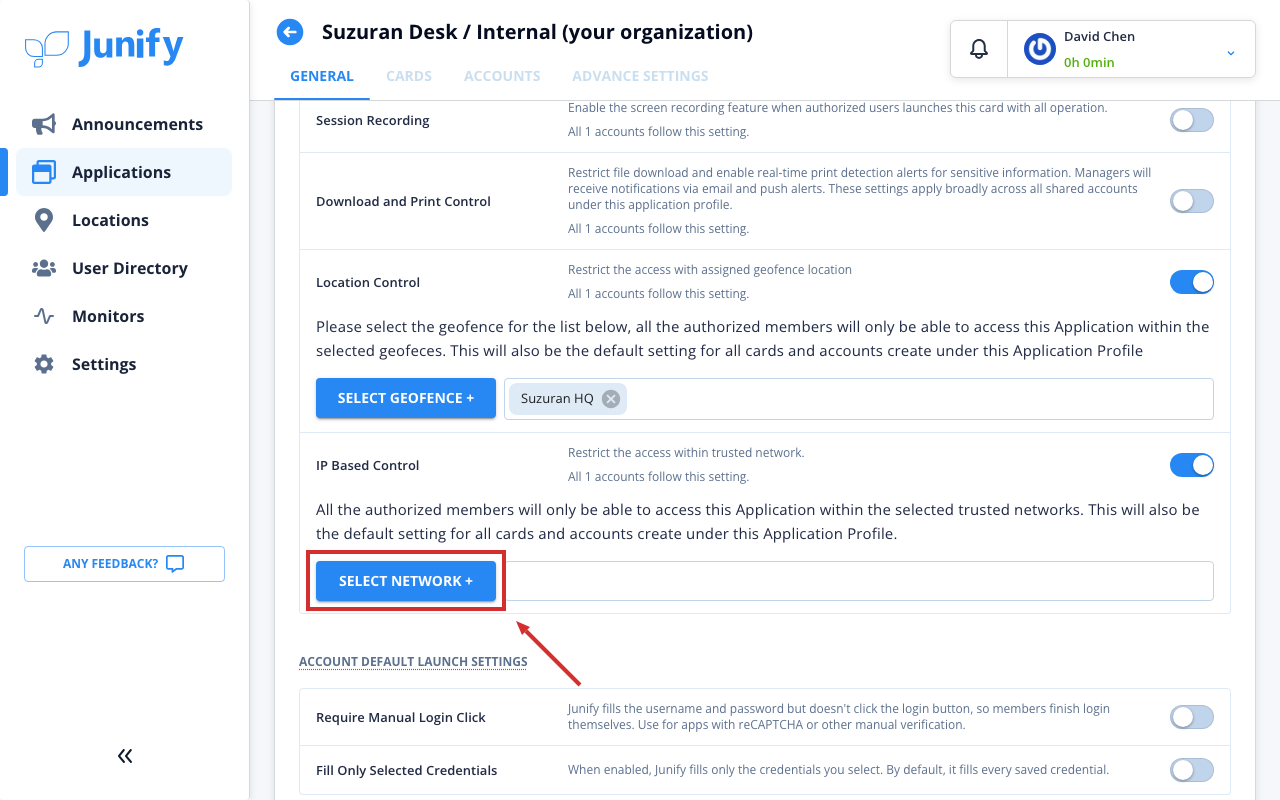Click the Suzuran Desk / Internal page title

click(x=537, y=32)
